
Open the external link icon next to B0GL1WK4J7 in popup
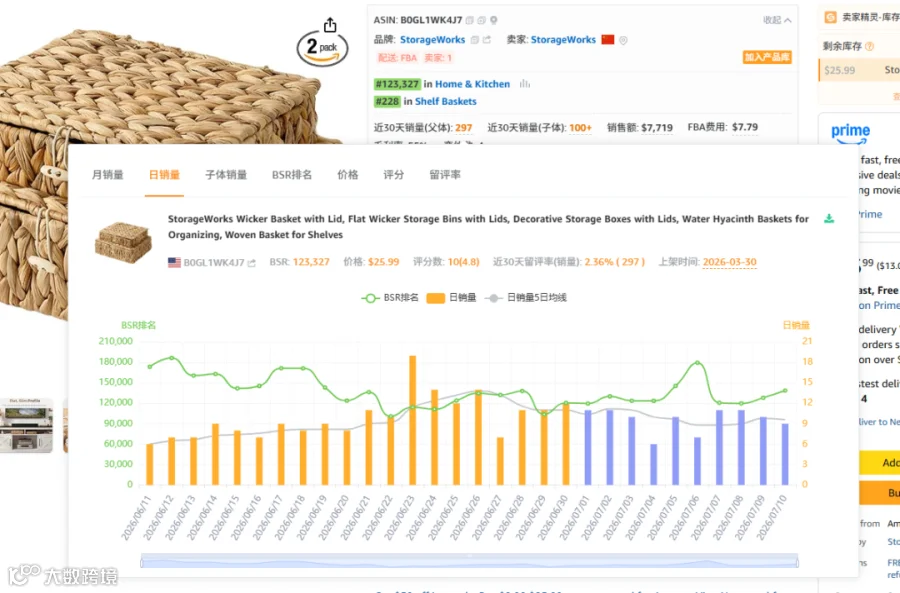[251, 263]
